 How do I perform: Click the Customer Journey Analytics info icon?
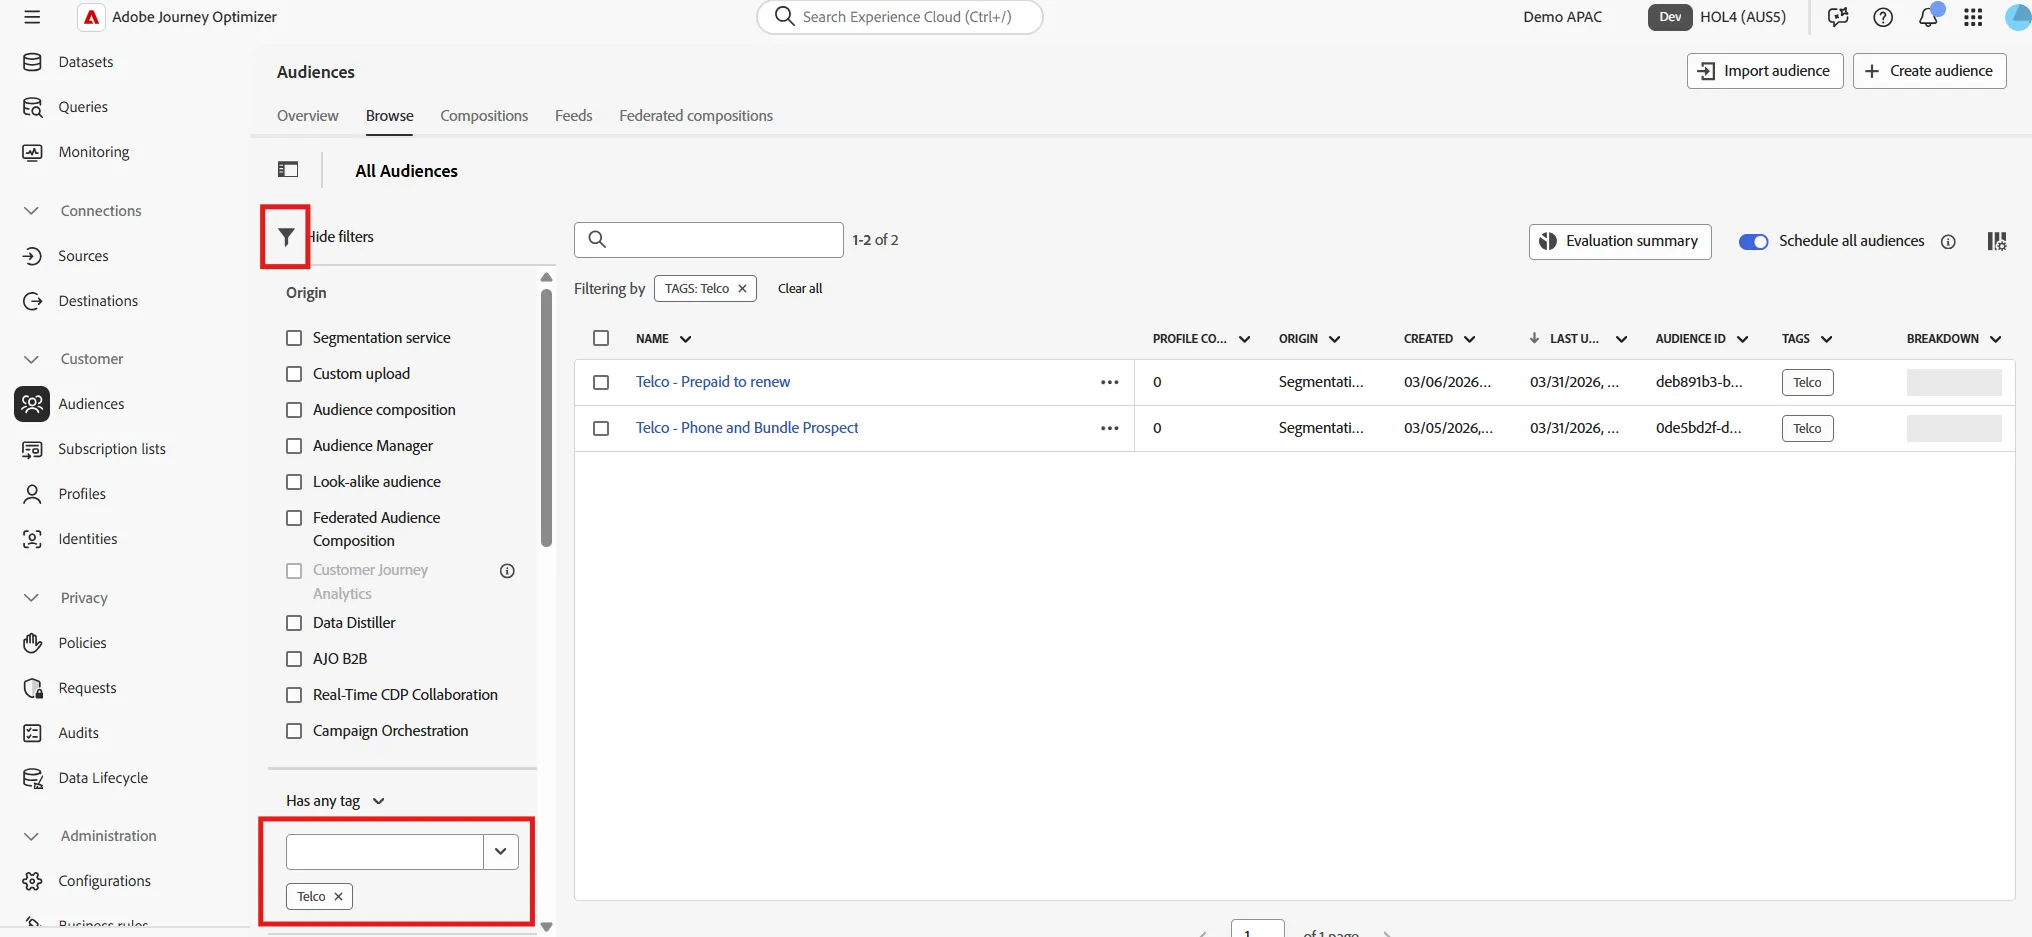pos(507,571)
